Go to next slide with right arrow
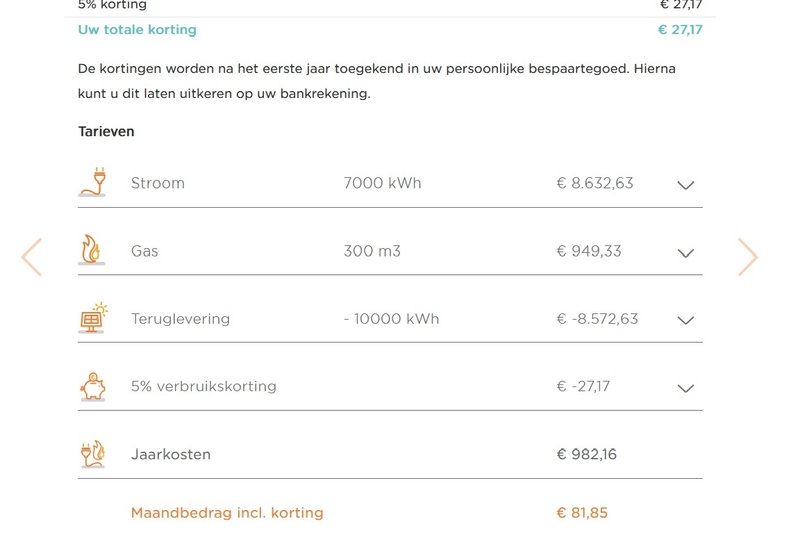The height and width of the screenshot is (558, 800). pos(748,257)
